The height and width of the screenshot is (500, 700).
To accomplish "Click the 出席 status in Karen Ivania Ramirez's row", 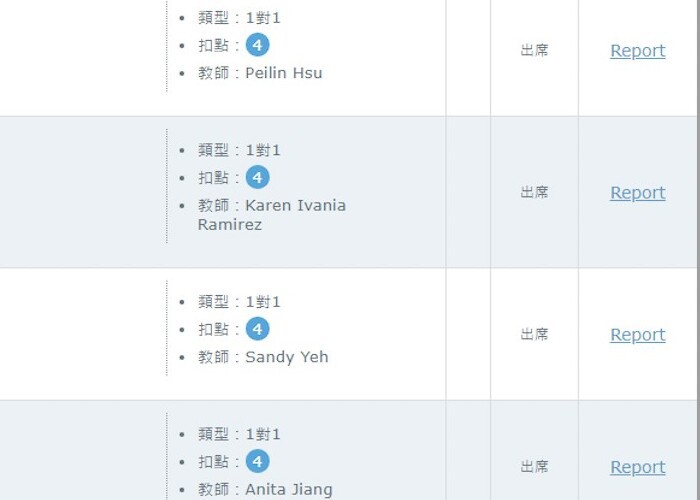I will point(534,192).
